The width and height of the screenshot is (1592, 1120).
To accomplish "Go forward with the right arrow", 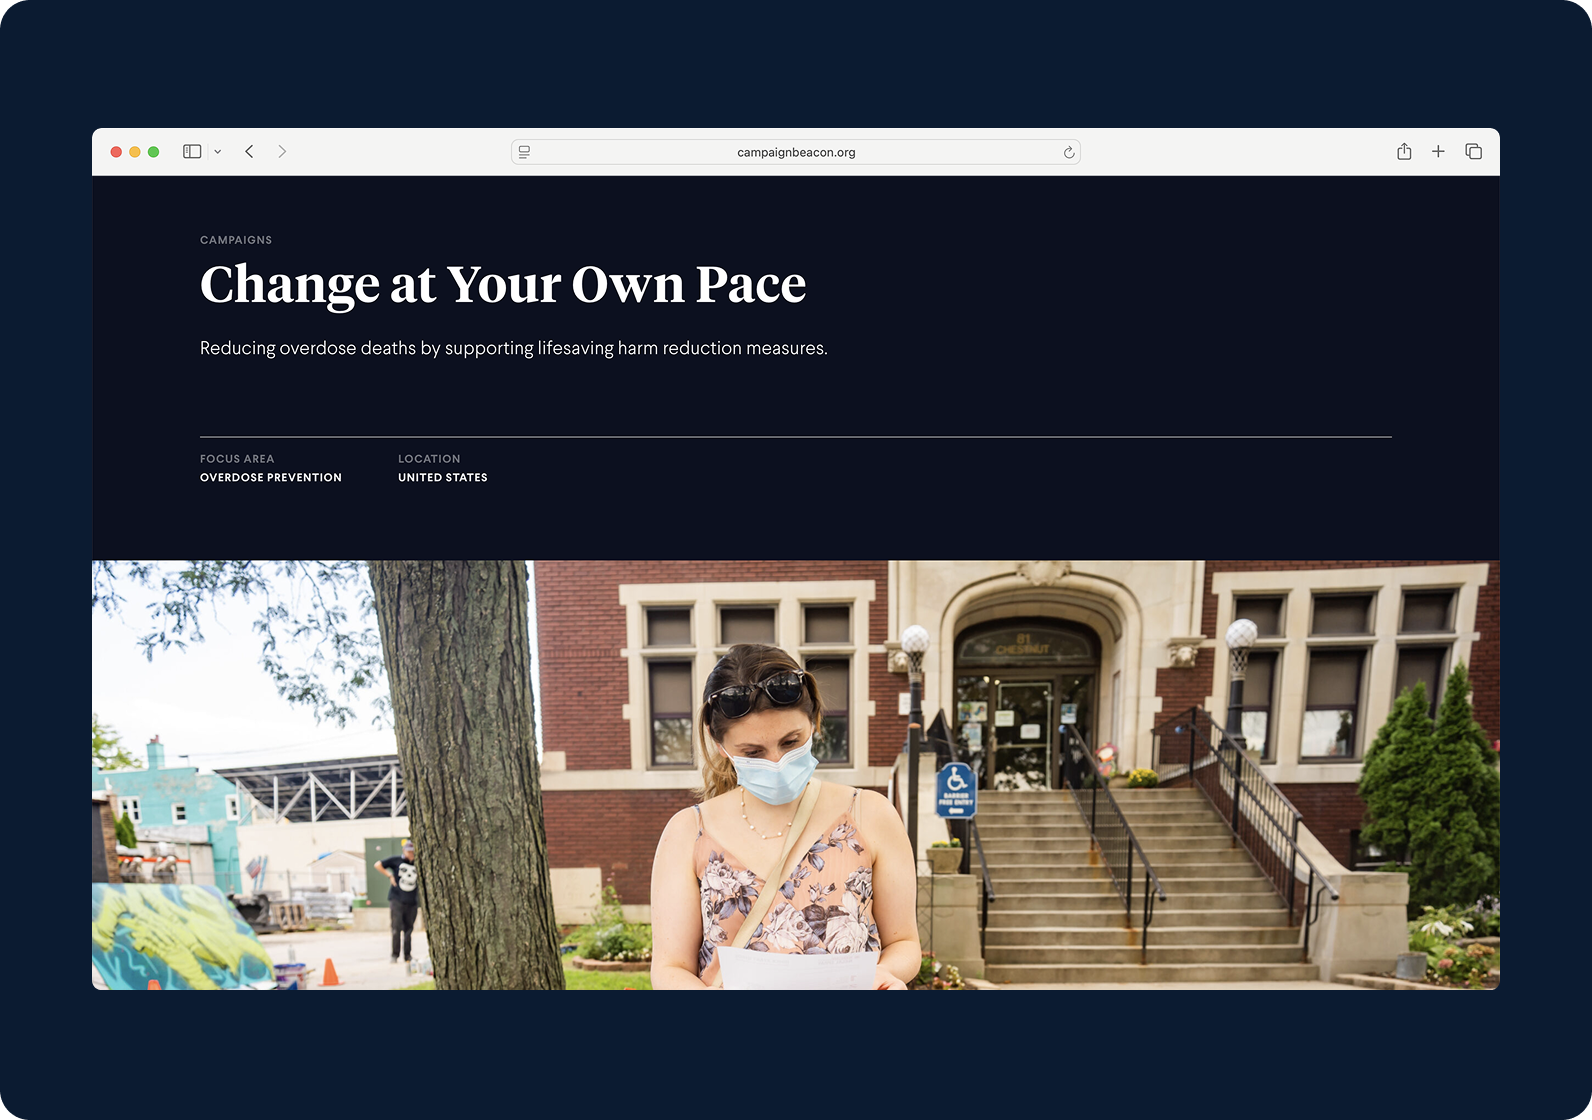I will click(282, 152).
